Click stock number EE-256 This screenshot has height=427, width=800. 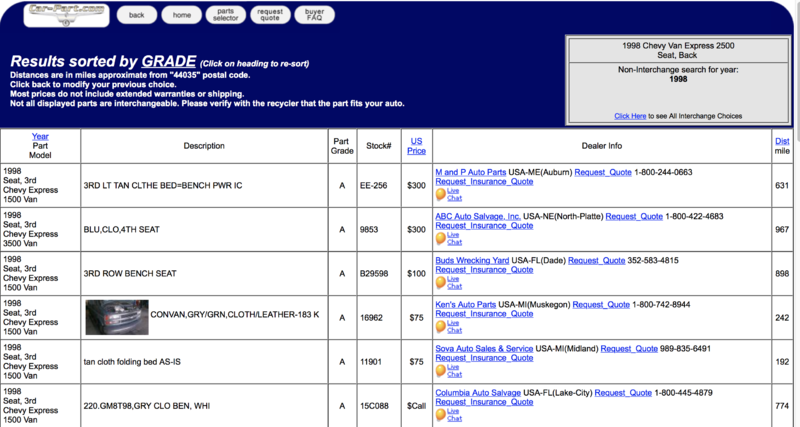click(373, 186)
